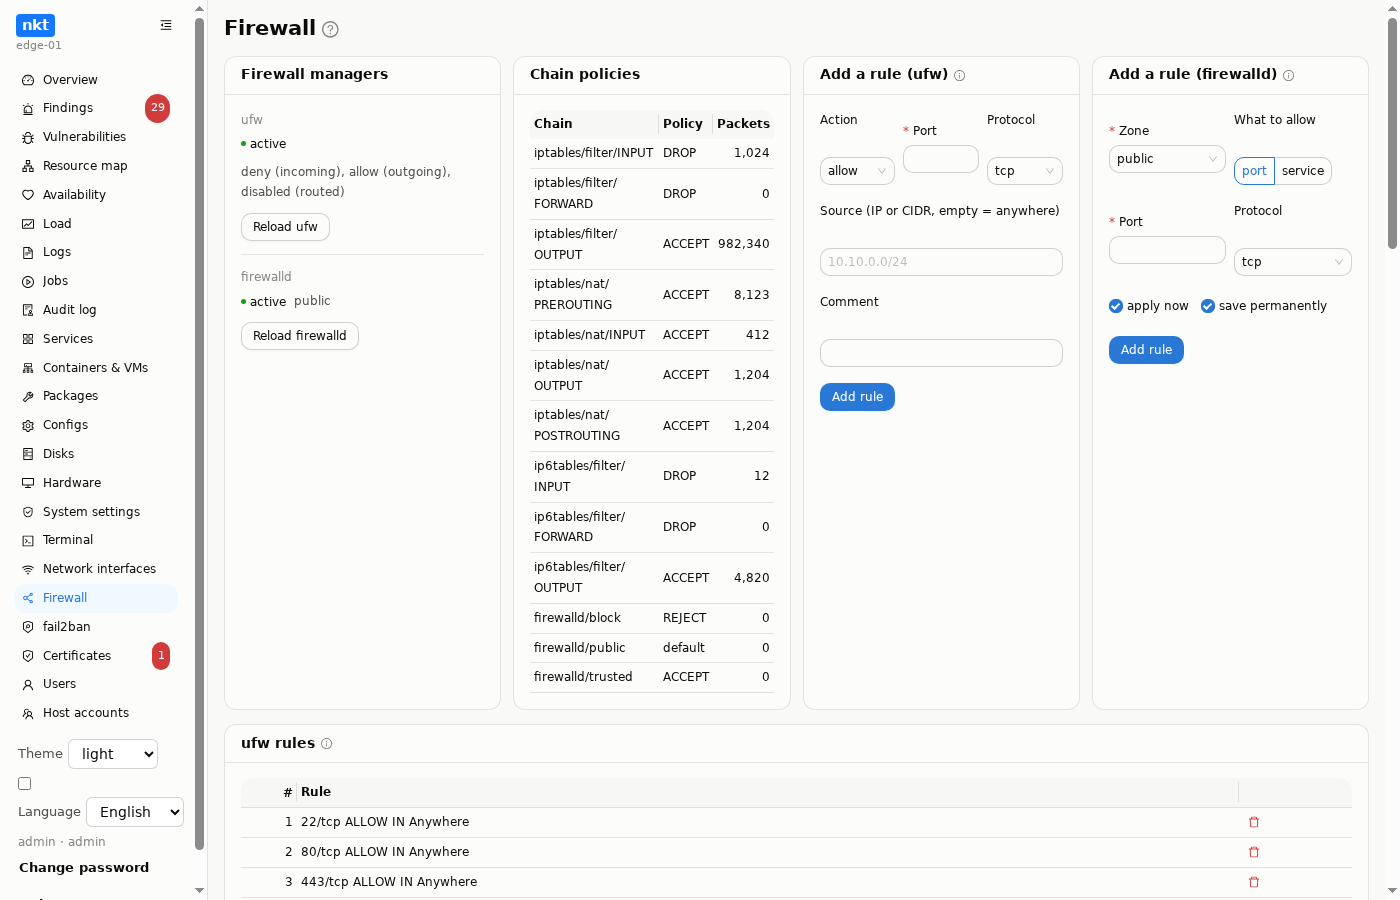
Task: Delete the 443/tcp ALLOW IN rule
Action: [1254, 882]
